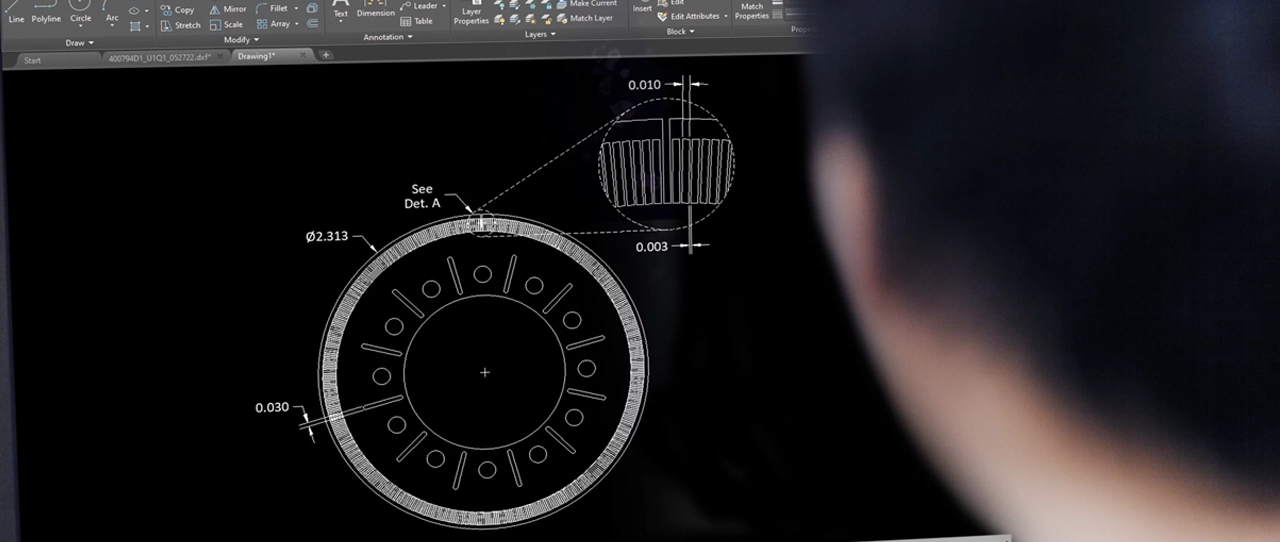Open the Edit Attributes dropdown arrow

point(726,16)
